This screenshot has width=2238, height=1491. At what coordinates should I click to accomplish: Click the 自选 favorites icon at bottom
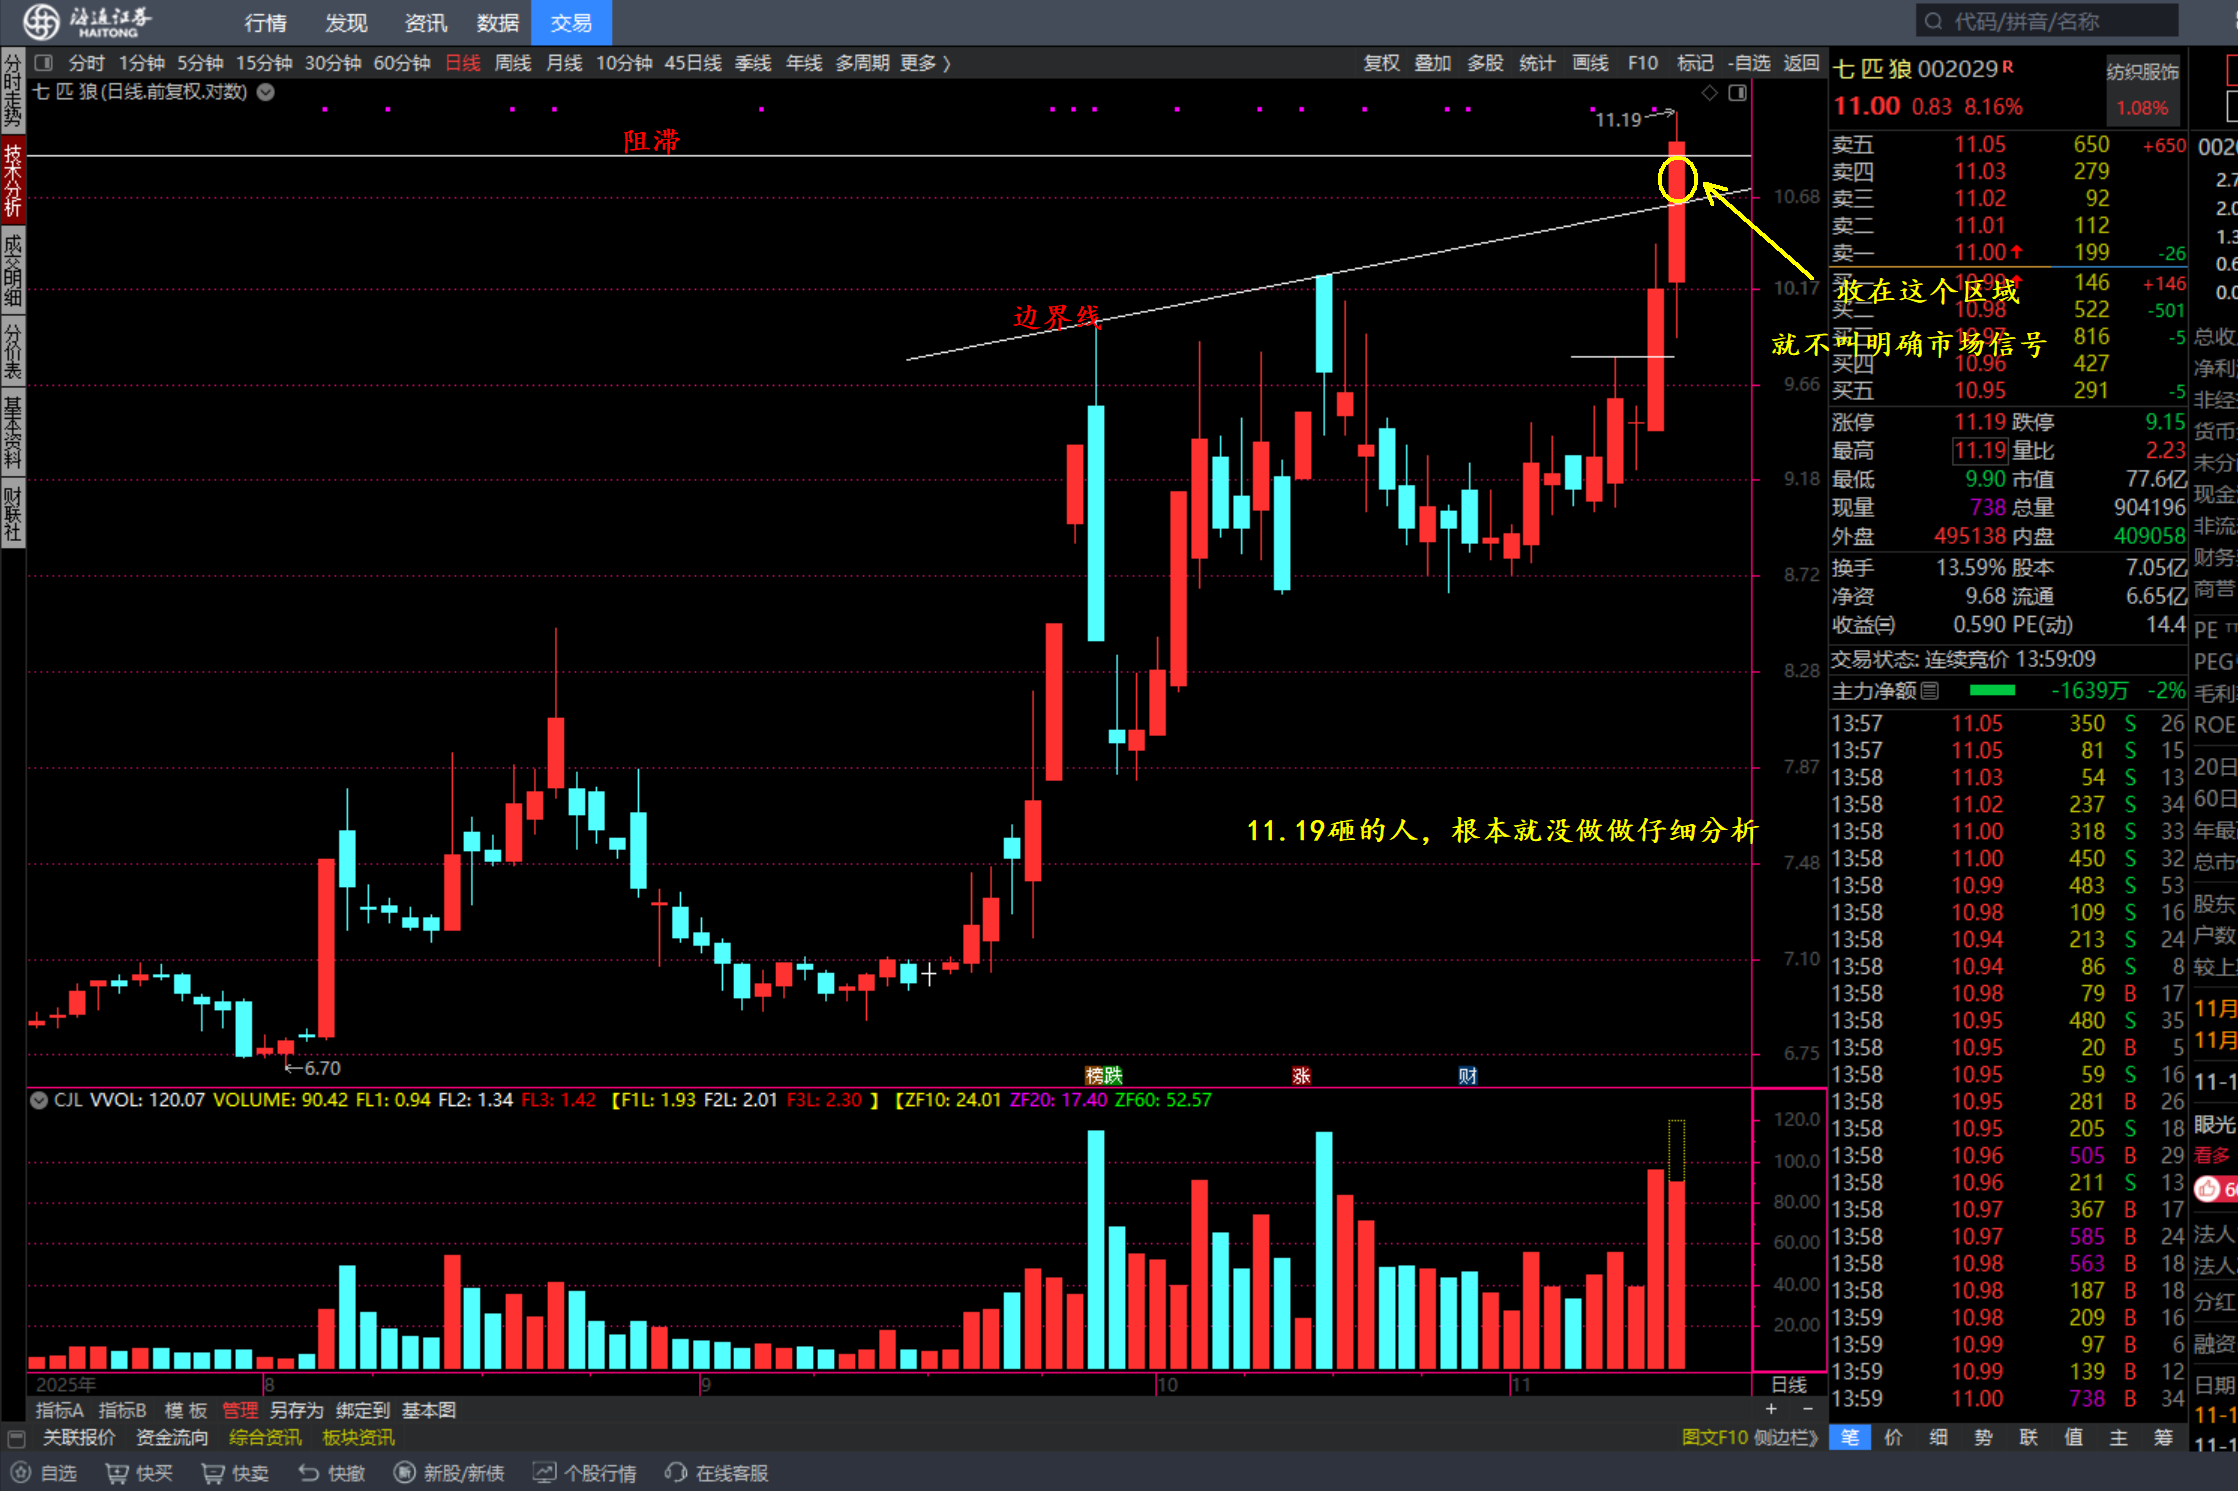click(21, 1473)
